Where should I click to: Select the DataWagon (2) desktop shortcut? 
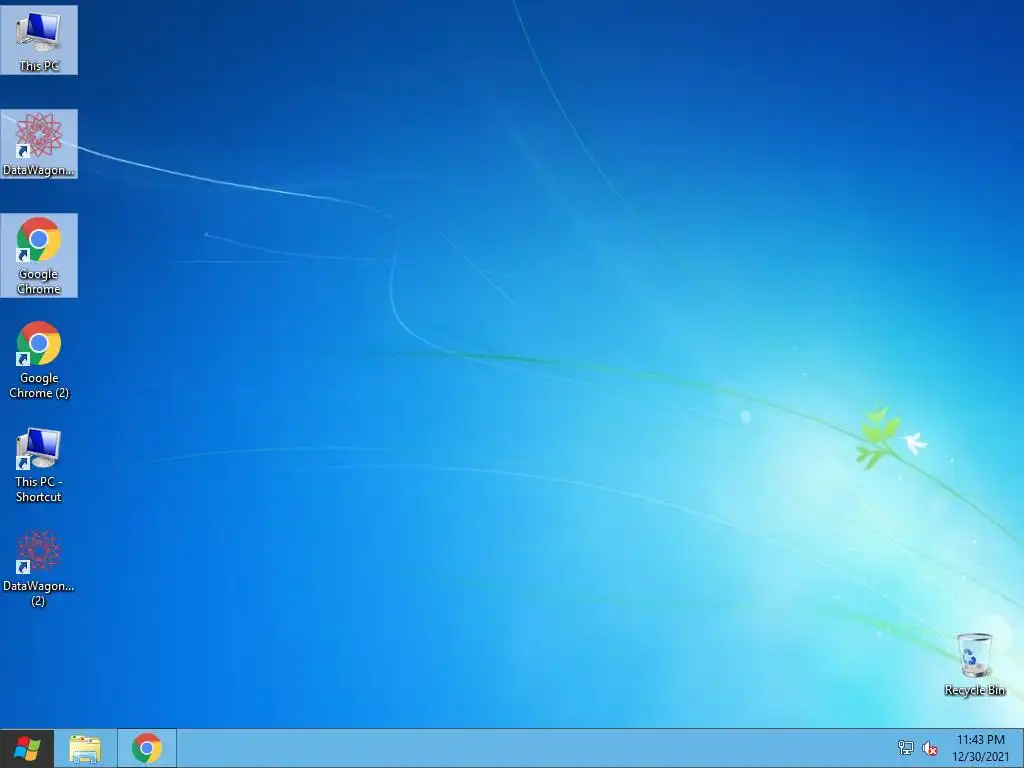coord(39,568)
